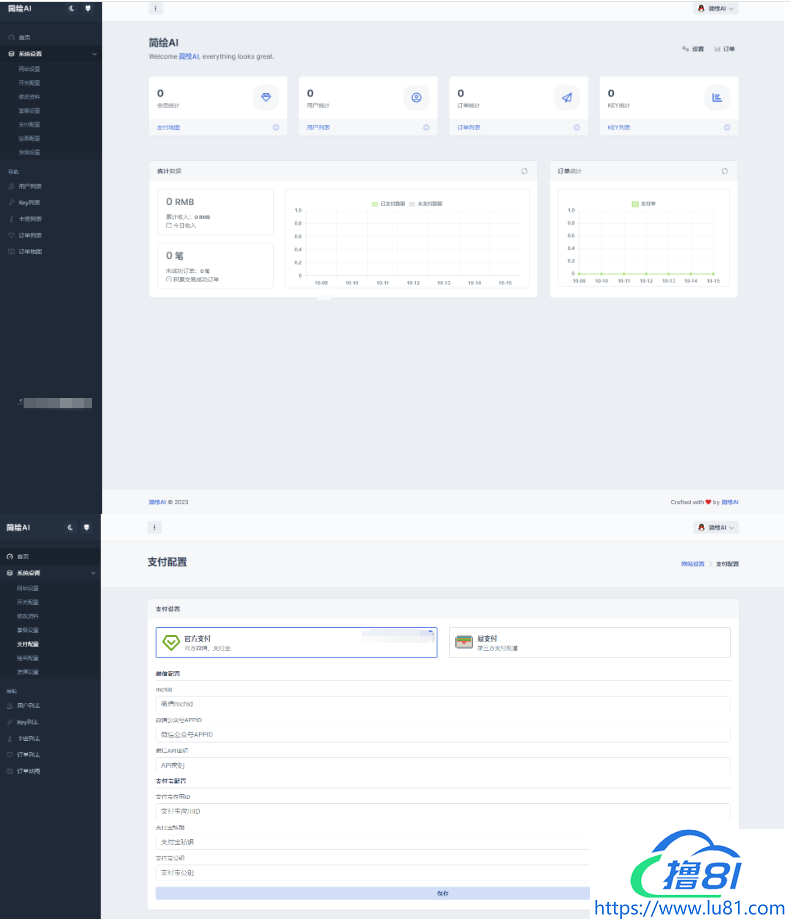
Task: Click the paper plane icon on 订单统计 card
Action: (x=567, y=97)
